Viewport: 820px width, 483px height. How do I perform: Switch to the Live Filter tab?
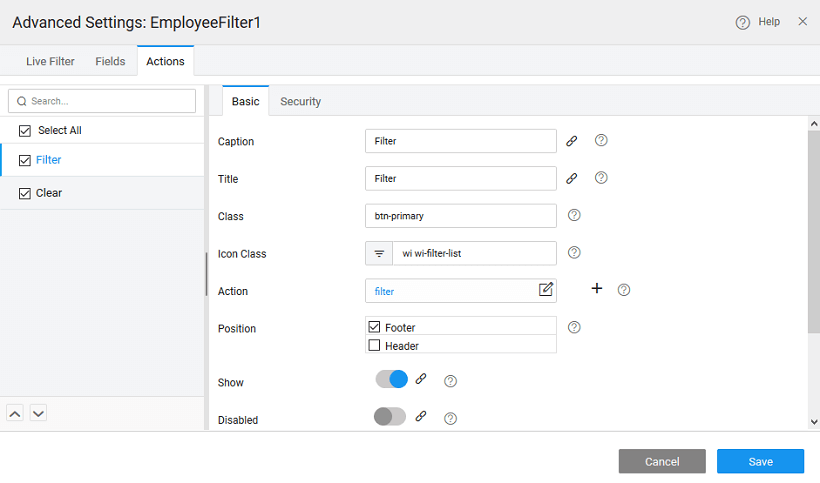pos(50,61)
